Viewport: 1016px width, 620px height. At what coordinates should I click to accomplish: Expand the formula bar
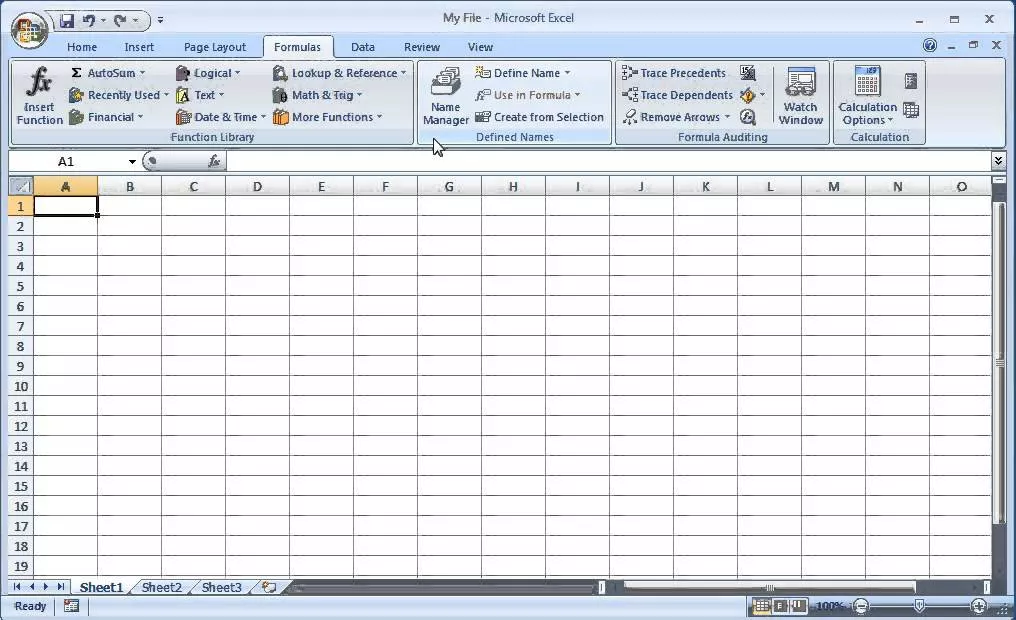pos(998,160)
